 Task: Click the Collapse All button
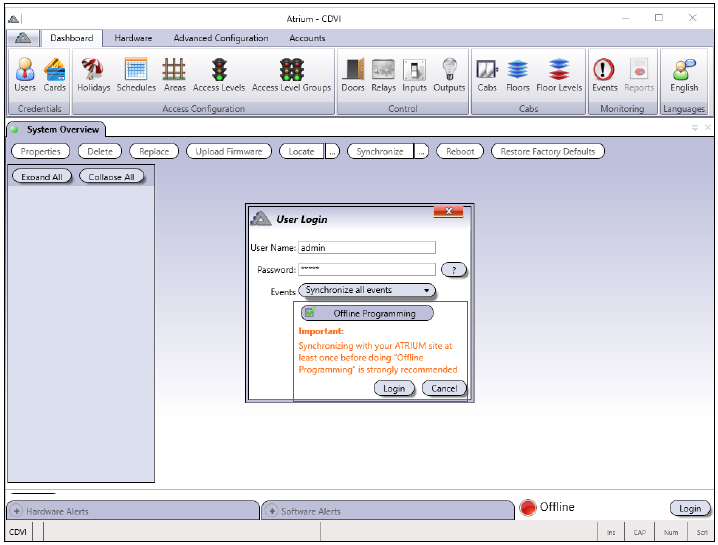(x=111, y=177)
